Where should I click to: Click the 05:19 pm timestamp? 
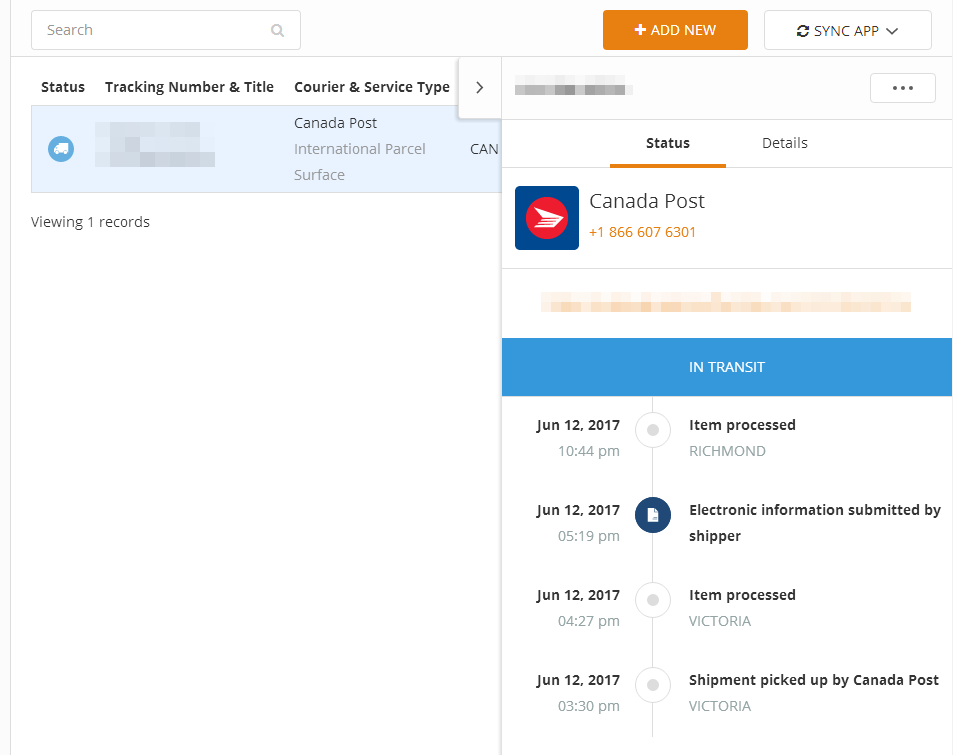pos(588,536)
